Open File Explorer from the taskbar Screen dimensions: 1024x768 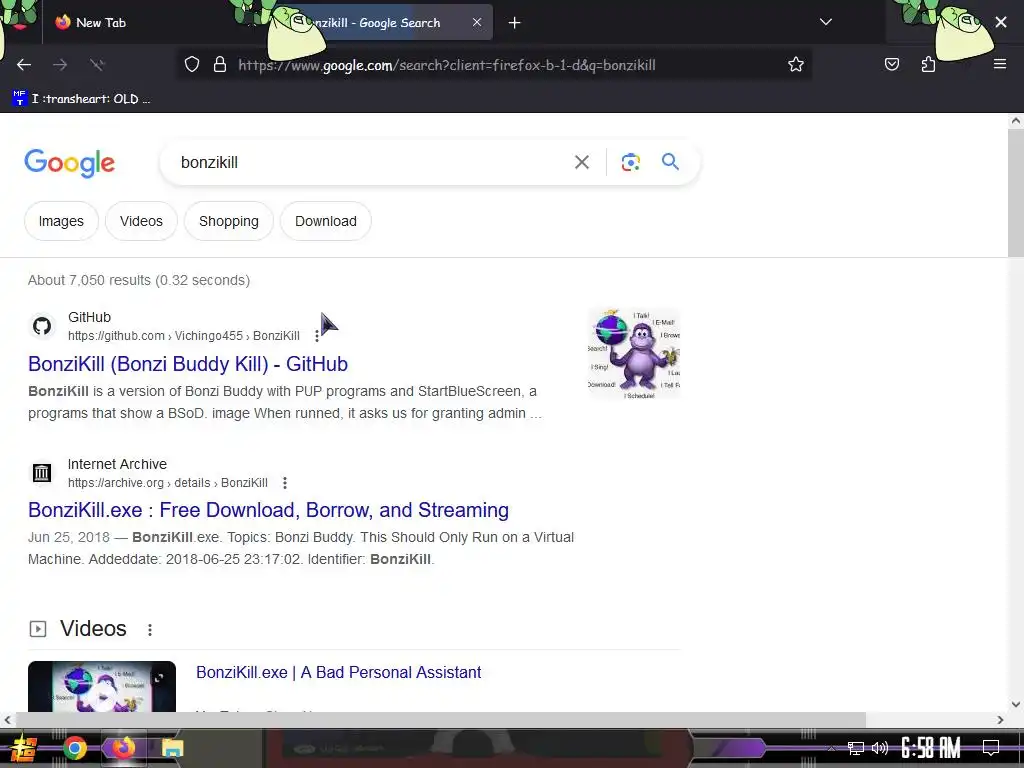pyautogui.click(x=173, y=748)
